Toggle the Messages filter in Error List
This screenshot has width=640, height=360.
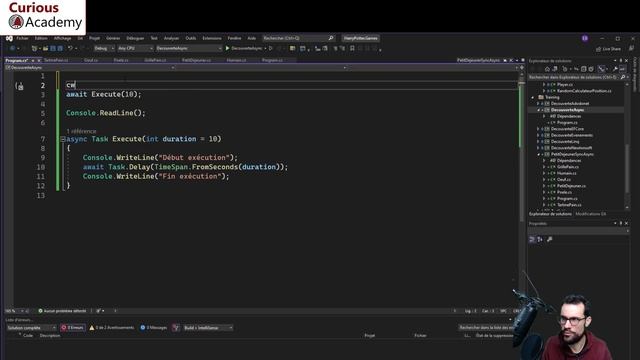tap(153, 328)
